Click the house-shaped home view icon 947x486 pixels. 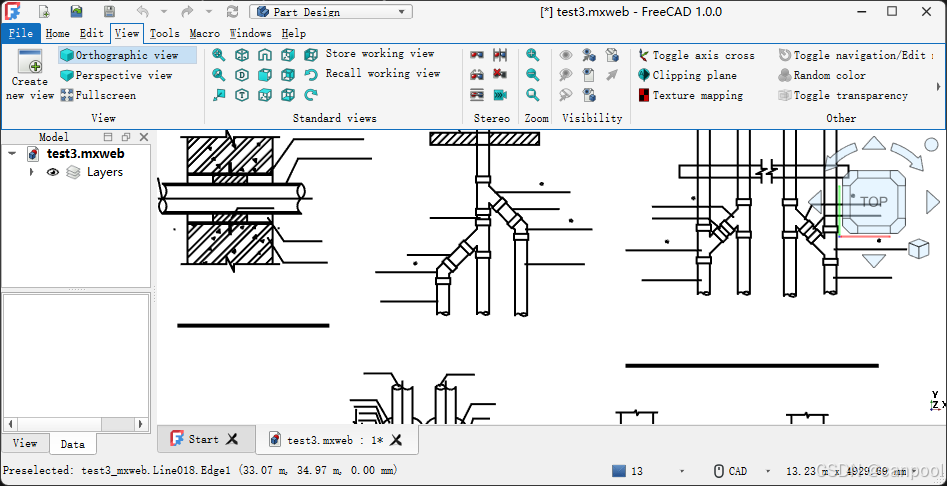[265, 55]
